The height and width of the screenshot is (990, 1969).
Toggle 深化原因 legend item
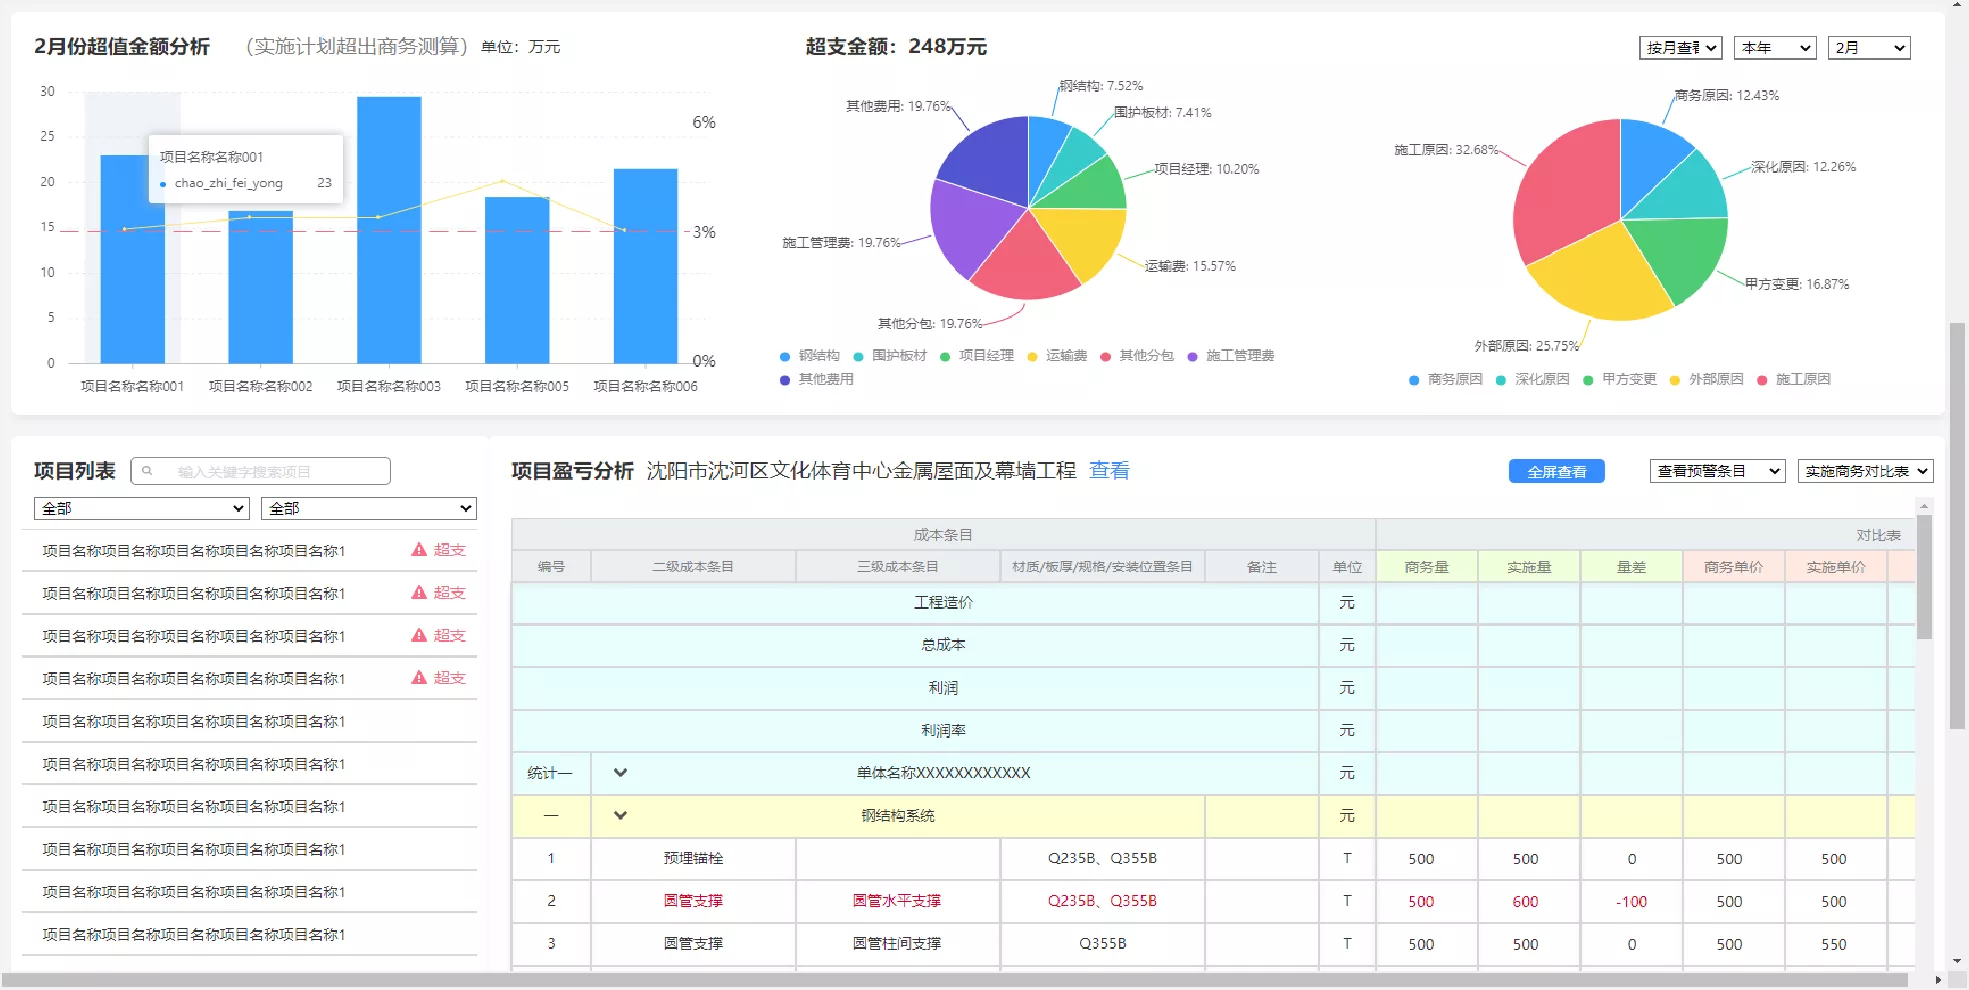point(1533,380)
